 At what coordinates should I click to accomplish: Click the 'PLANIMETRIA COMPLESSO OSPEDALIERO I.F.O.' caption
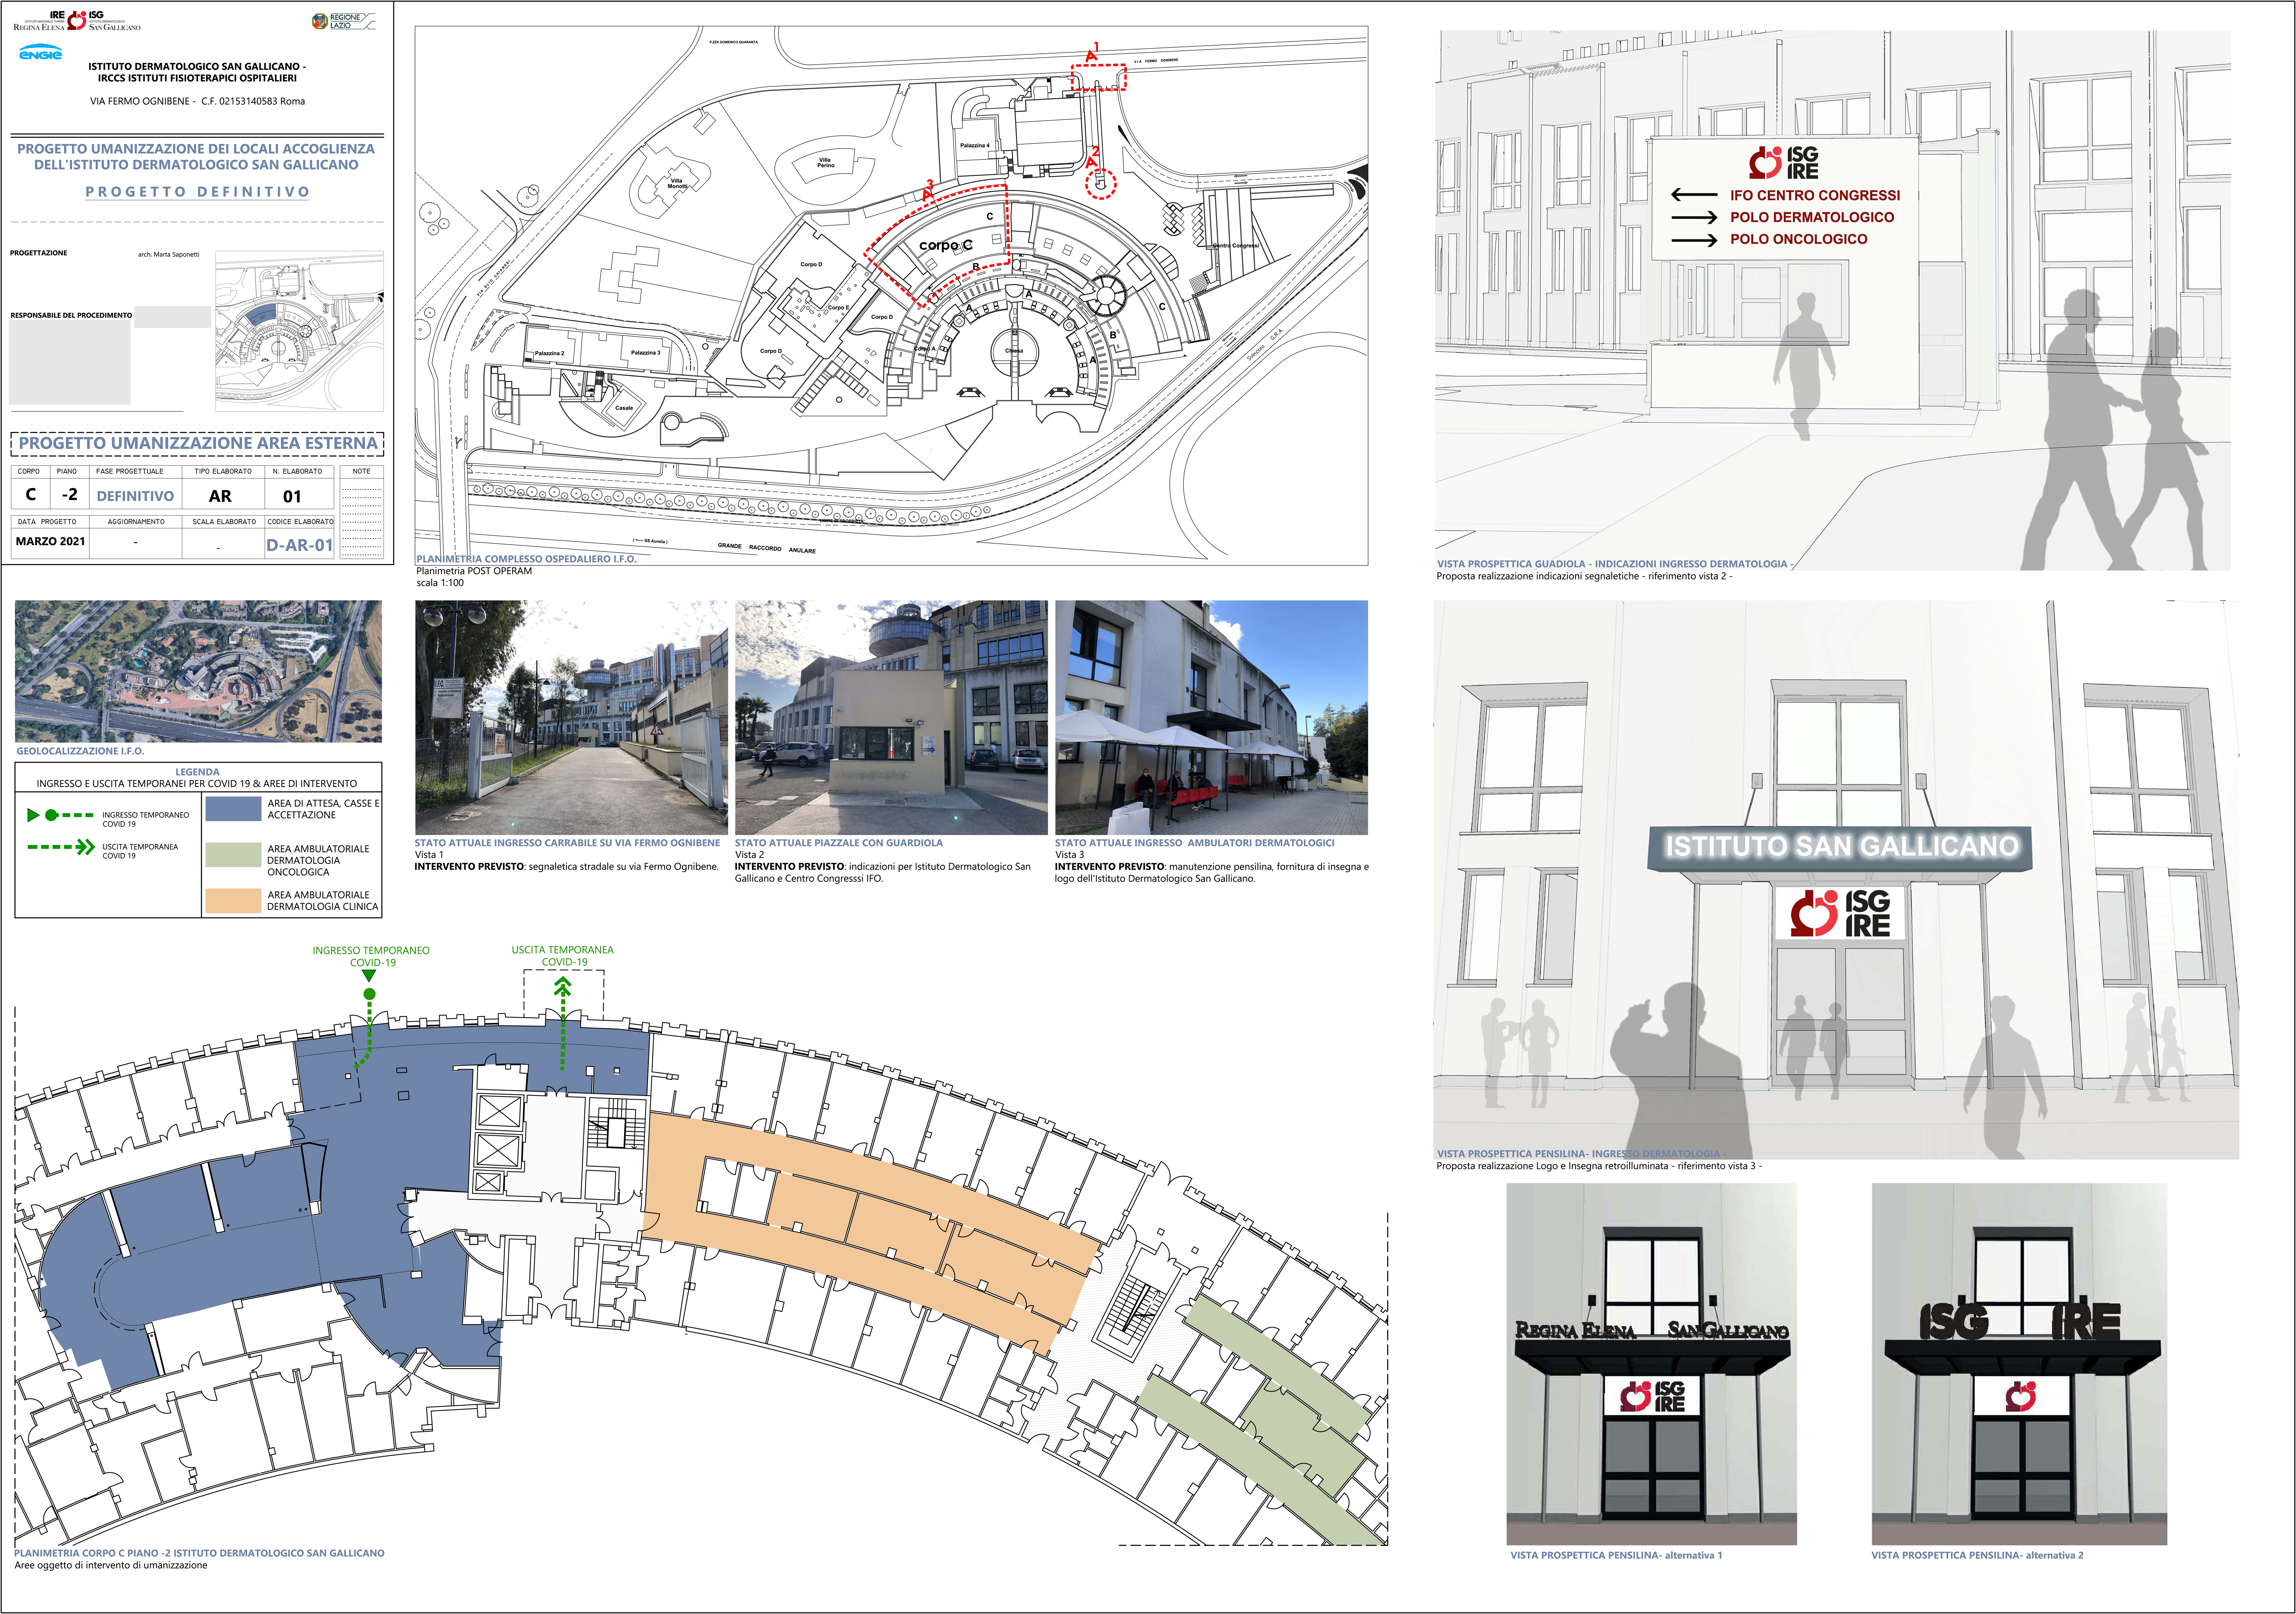pyautogui.click(x=526, y=559)
